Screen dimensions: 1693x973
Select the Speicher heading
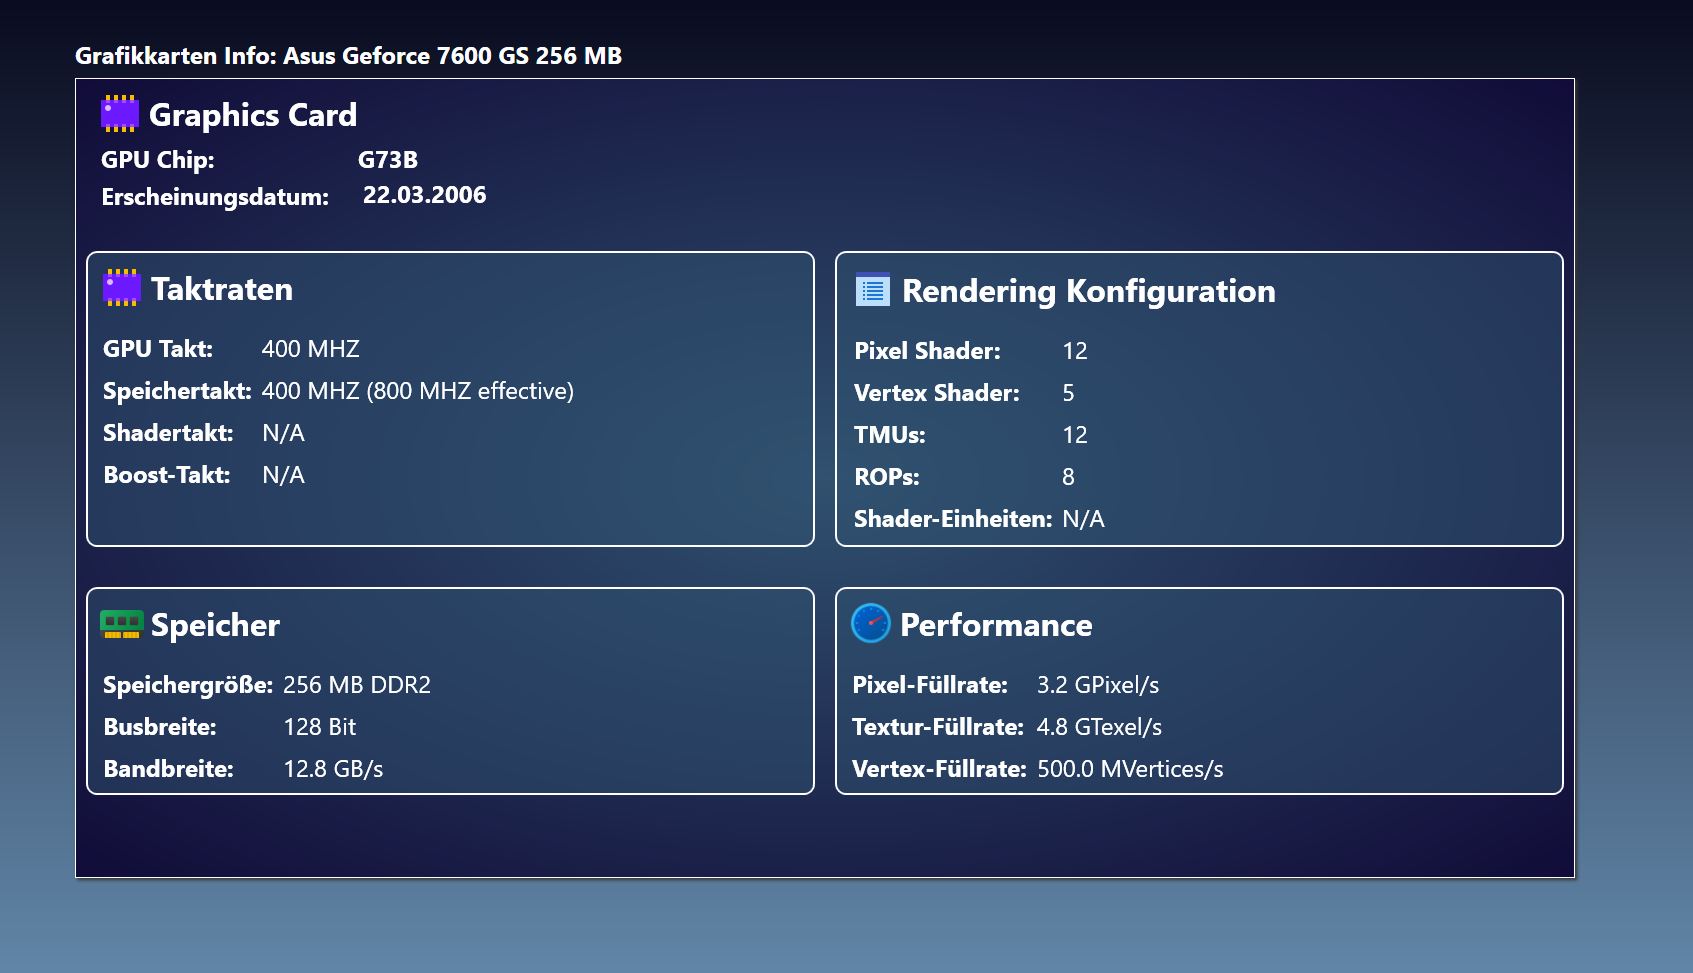coord(215,625)
